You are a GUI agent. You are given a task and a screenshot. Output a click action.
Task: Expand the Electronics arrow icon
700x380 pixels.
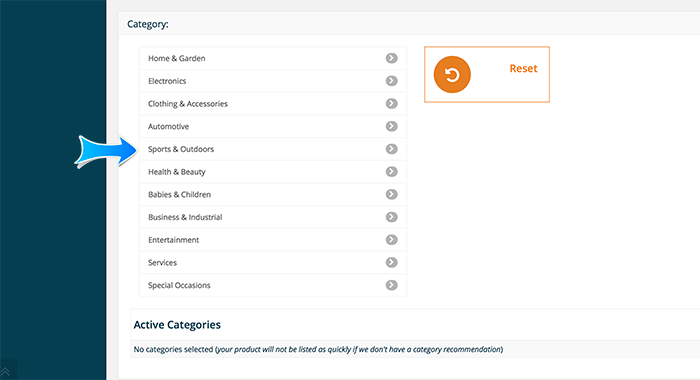coord(392,81)
